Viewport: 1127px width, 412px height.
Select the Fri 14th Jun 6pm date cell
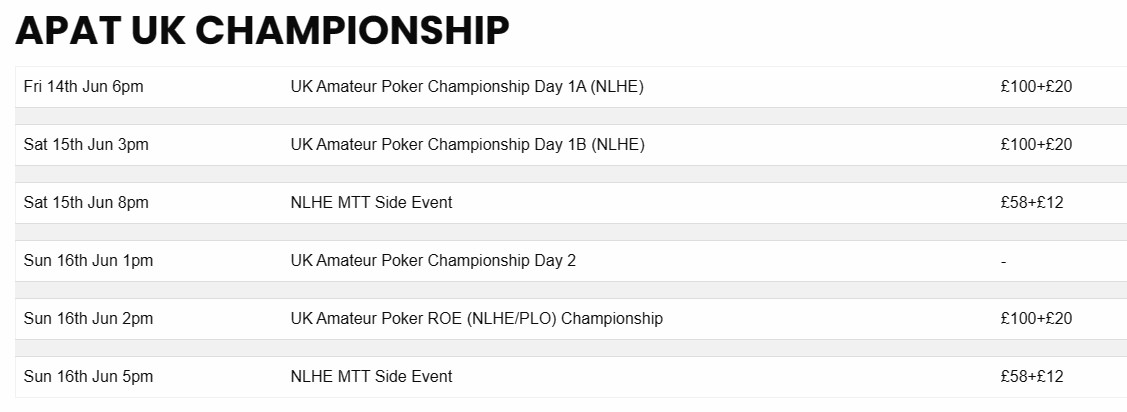[84, 87]
